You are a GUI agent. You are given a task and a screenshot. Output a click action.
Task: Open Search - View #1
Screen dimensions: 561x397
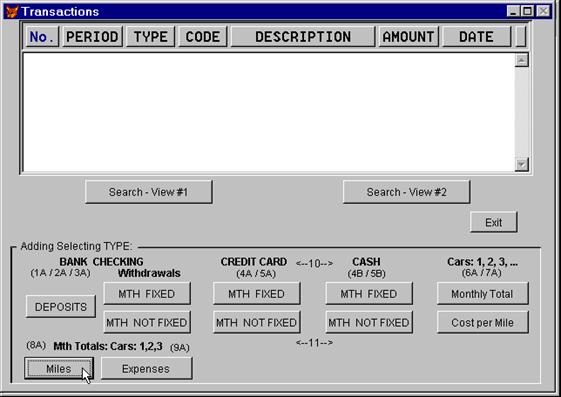tap(148, 192)
